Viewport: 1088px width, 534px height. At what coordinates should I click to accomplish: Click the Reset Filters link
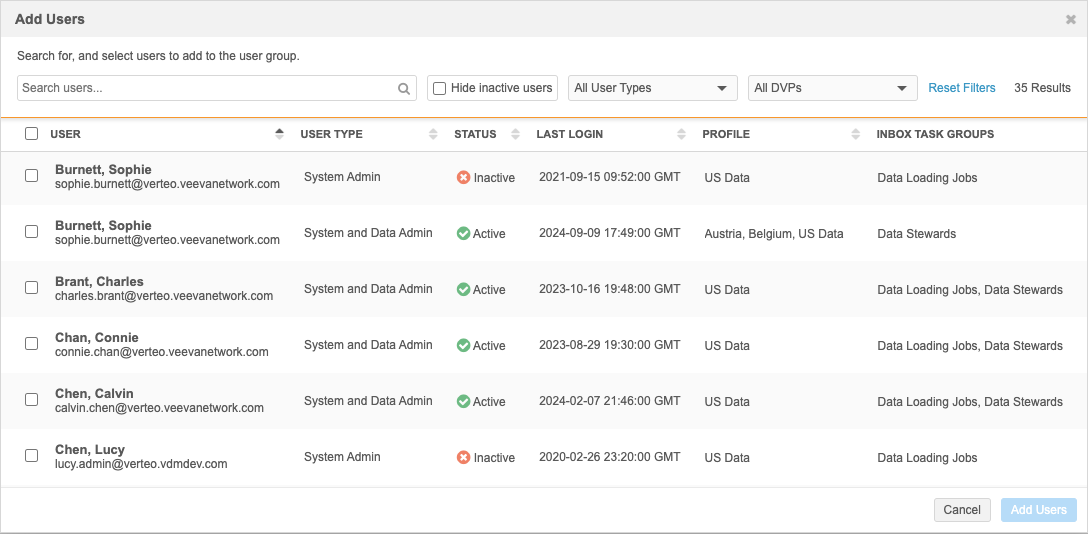961,88
